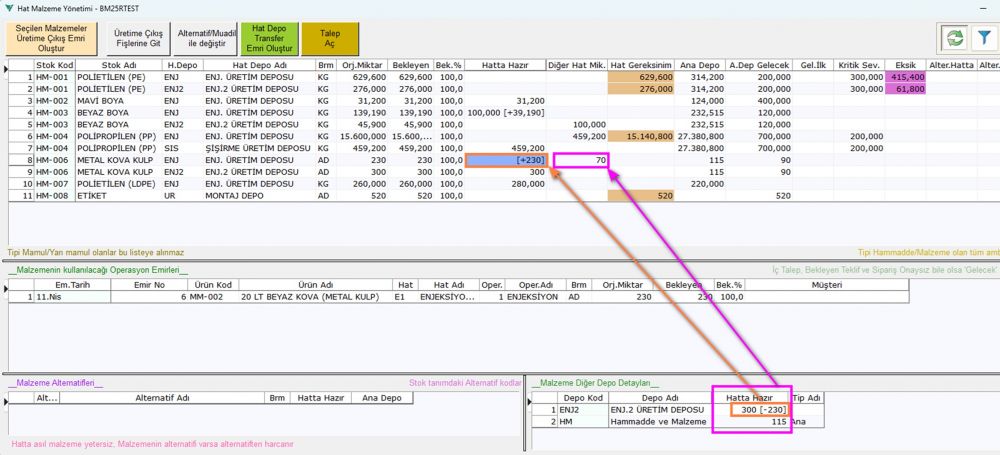Click the 300 [-230] Hatta Hazır value
Viewport: 1000px width, 455px height.
pos(760,410)
